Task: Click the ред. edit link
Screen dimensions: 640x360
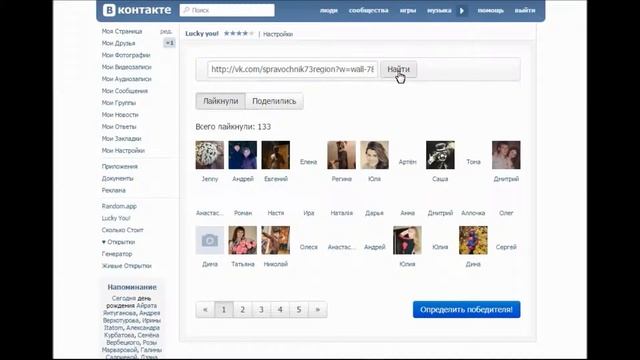Action: point(166,31)
